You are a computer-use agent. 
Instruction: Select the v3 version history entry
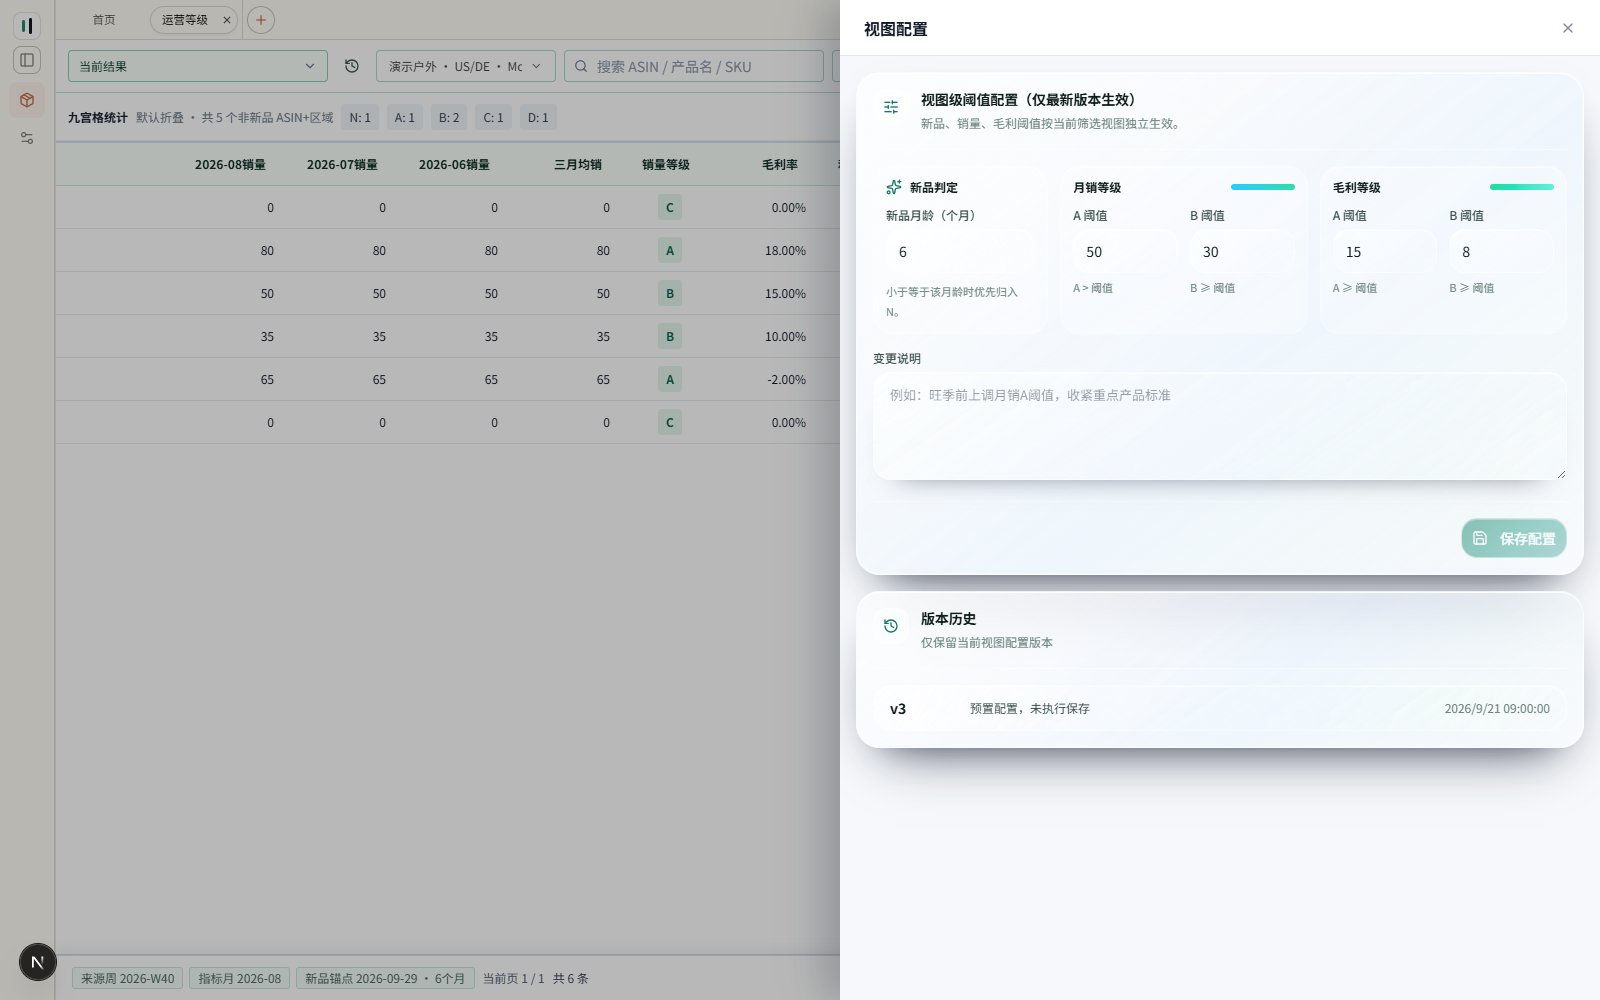tap(1219, 708)
